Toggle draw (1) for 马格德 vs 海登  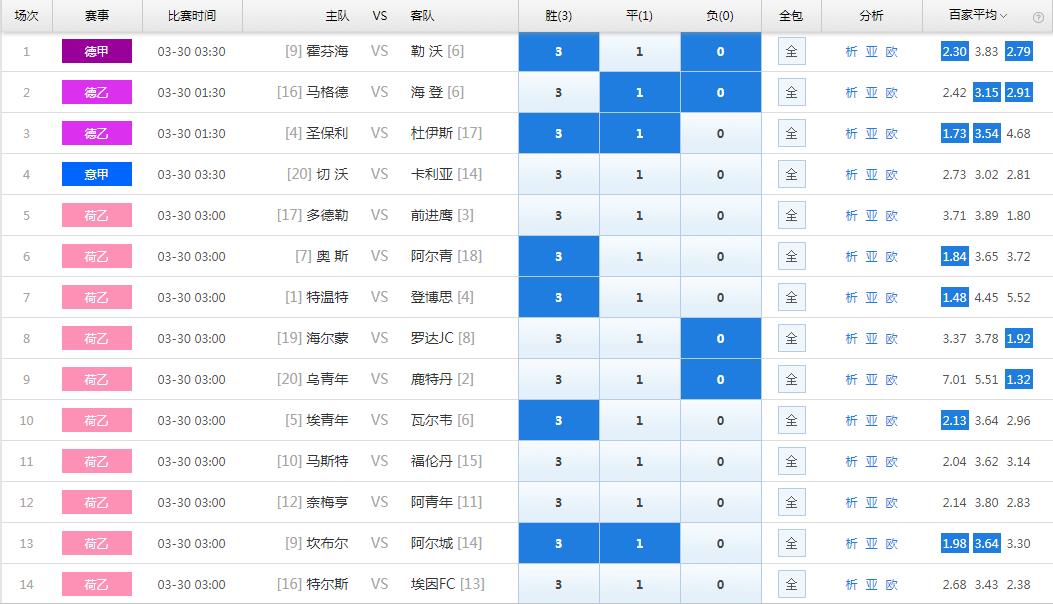click(639, 93)
